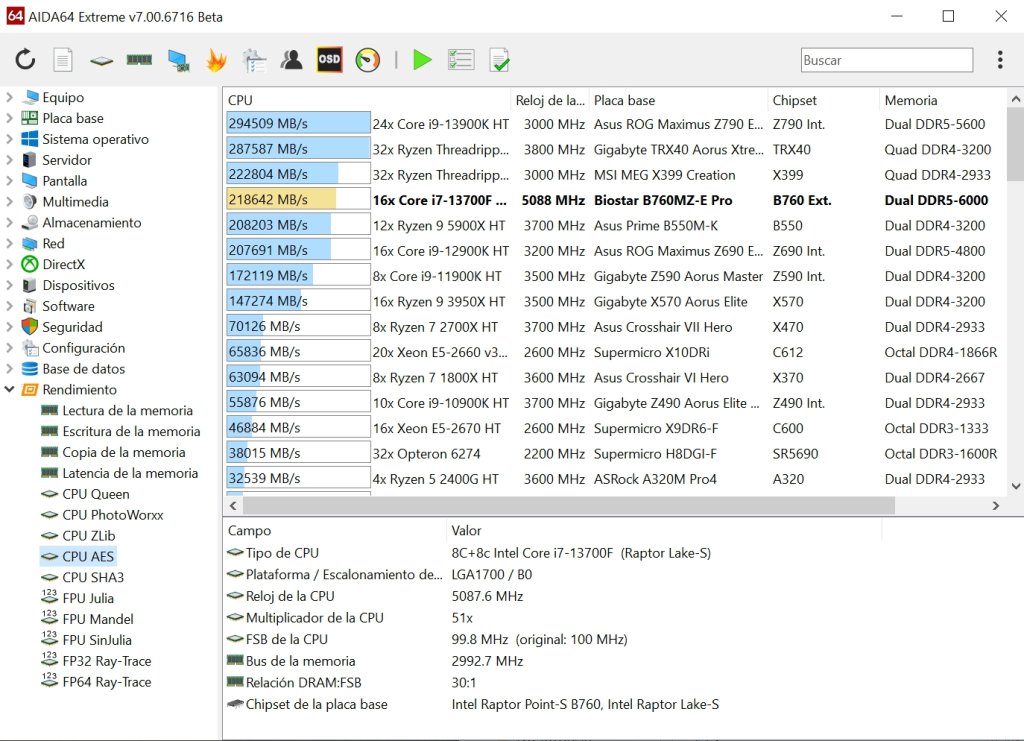This screenshot has height=741, width=1024.
Task: Toggle the OSD panel icon
Action: pos(329,60)
